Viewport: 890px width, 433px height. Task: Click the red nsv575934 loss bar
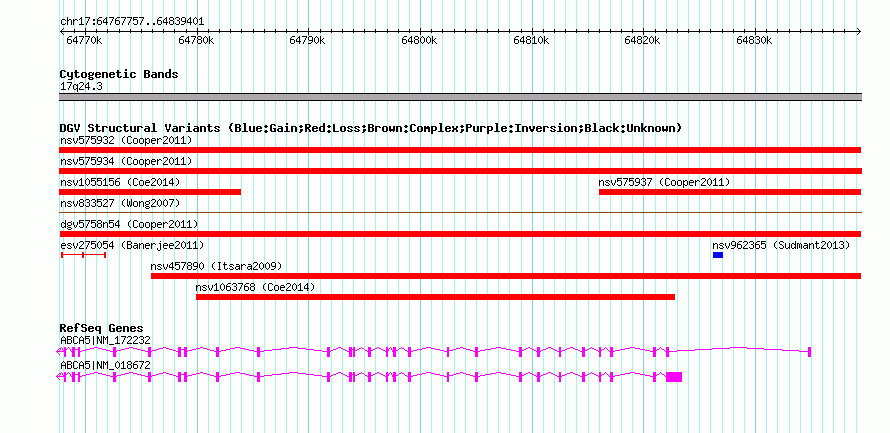tap(460, 171)
